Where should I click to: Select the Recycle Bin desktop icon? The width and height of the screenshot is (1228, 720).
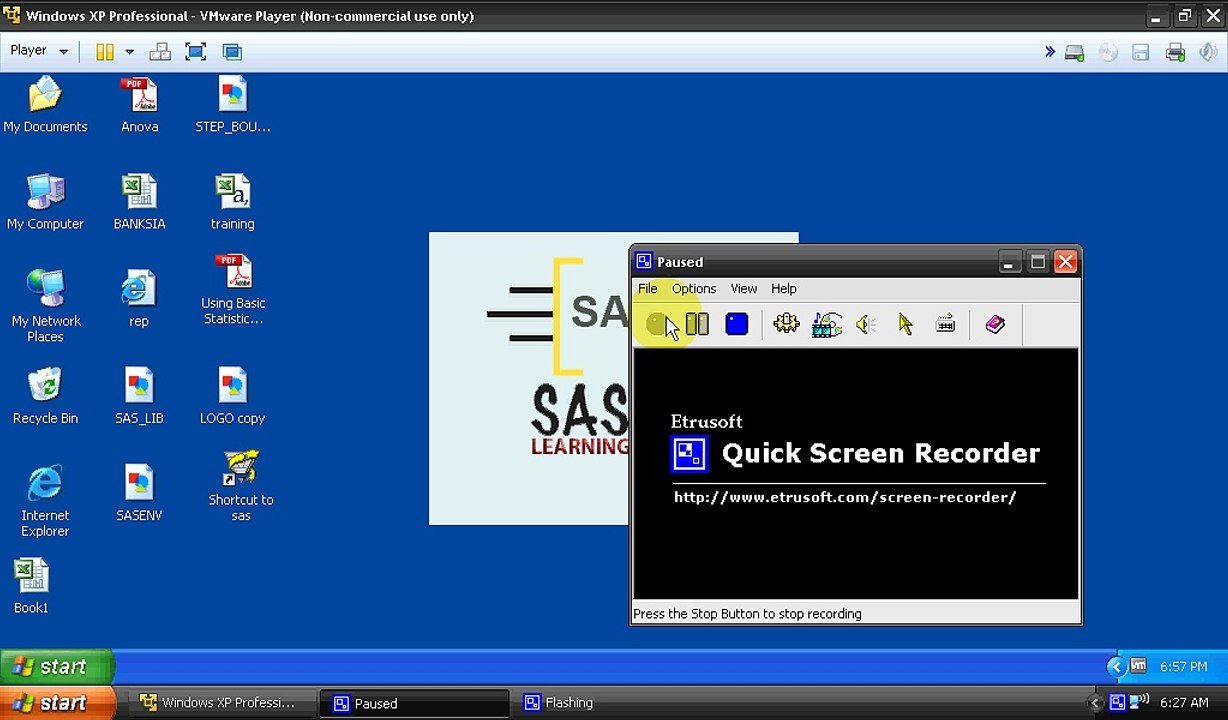click(x=45, y=397)
